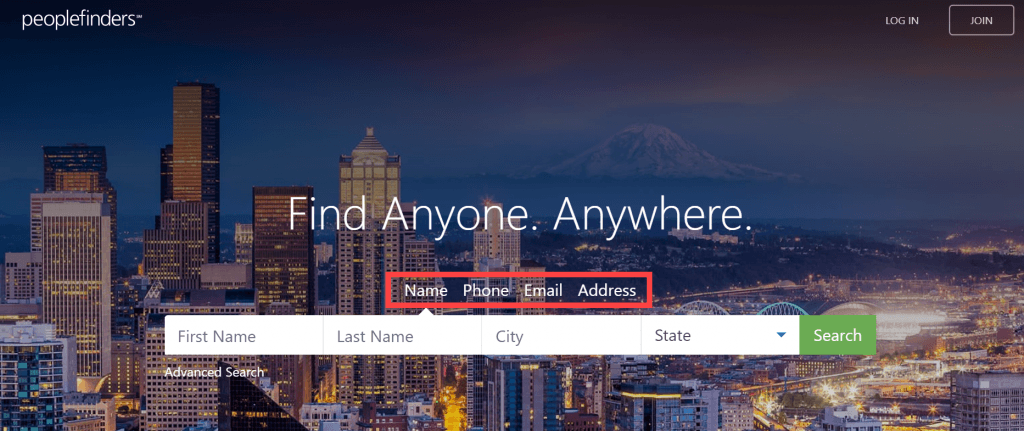Focus the Last Name field
Screen dimensions: 1024x431
coord(402,336)
